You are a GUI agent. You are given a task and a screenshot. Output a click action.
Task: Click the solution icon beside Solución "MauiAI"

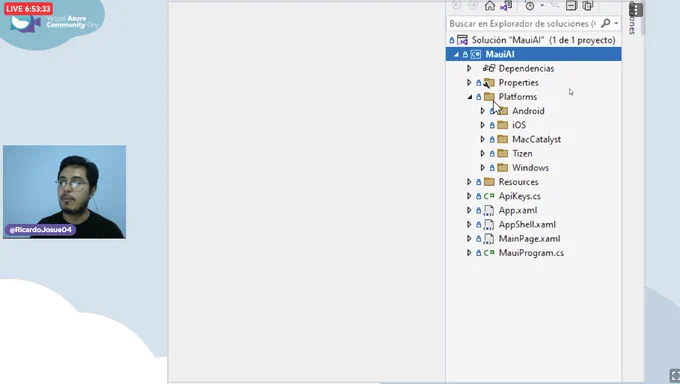462,40
